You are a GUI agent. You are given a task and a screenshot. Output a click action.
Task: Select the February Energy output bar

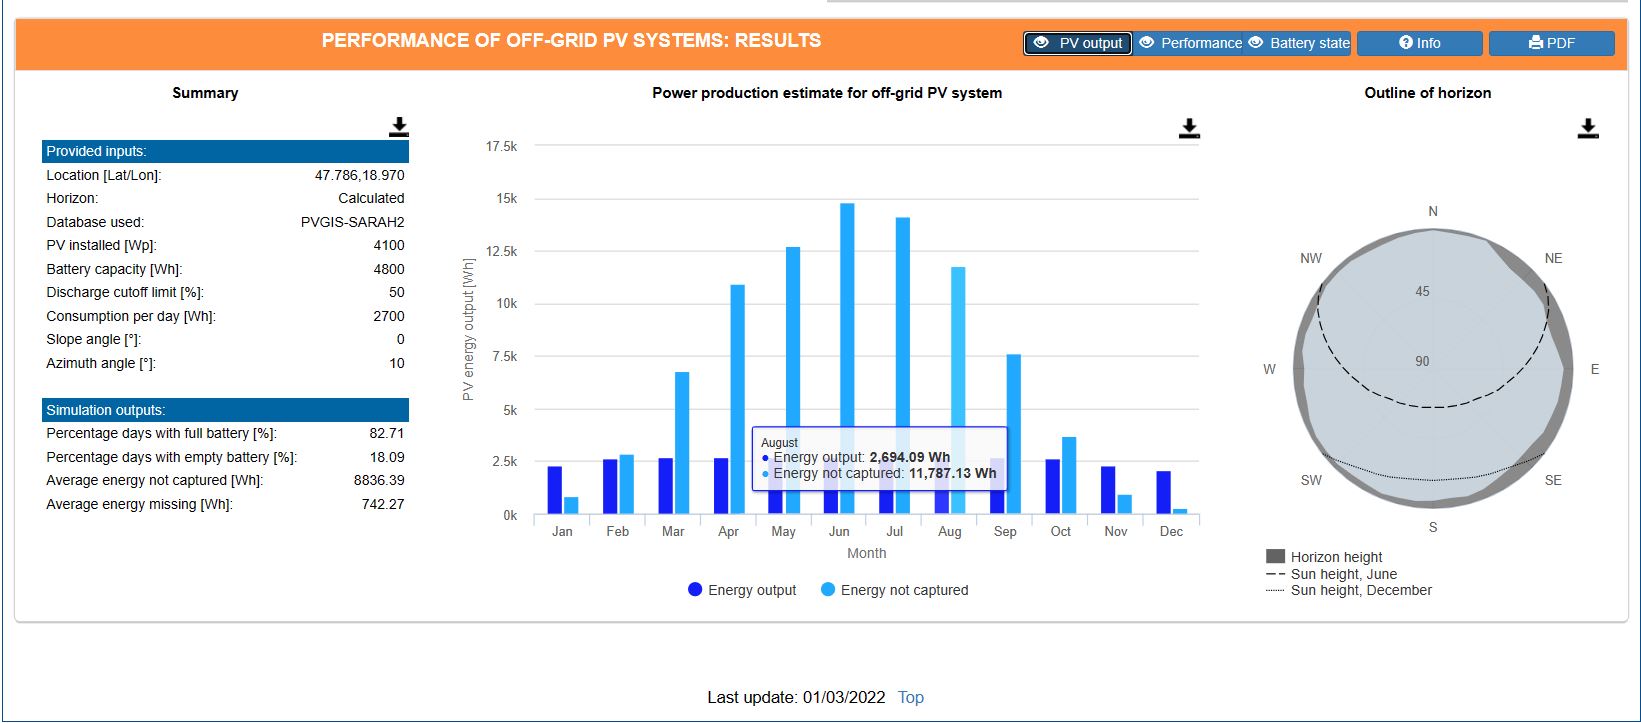pyautogui.click(x=610, y=487)
